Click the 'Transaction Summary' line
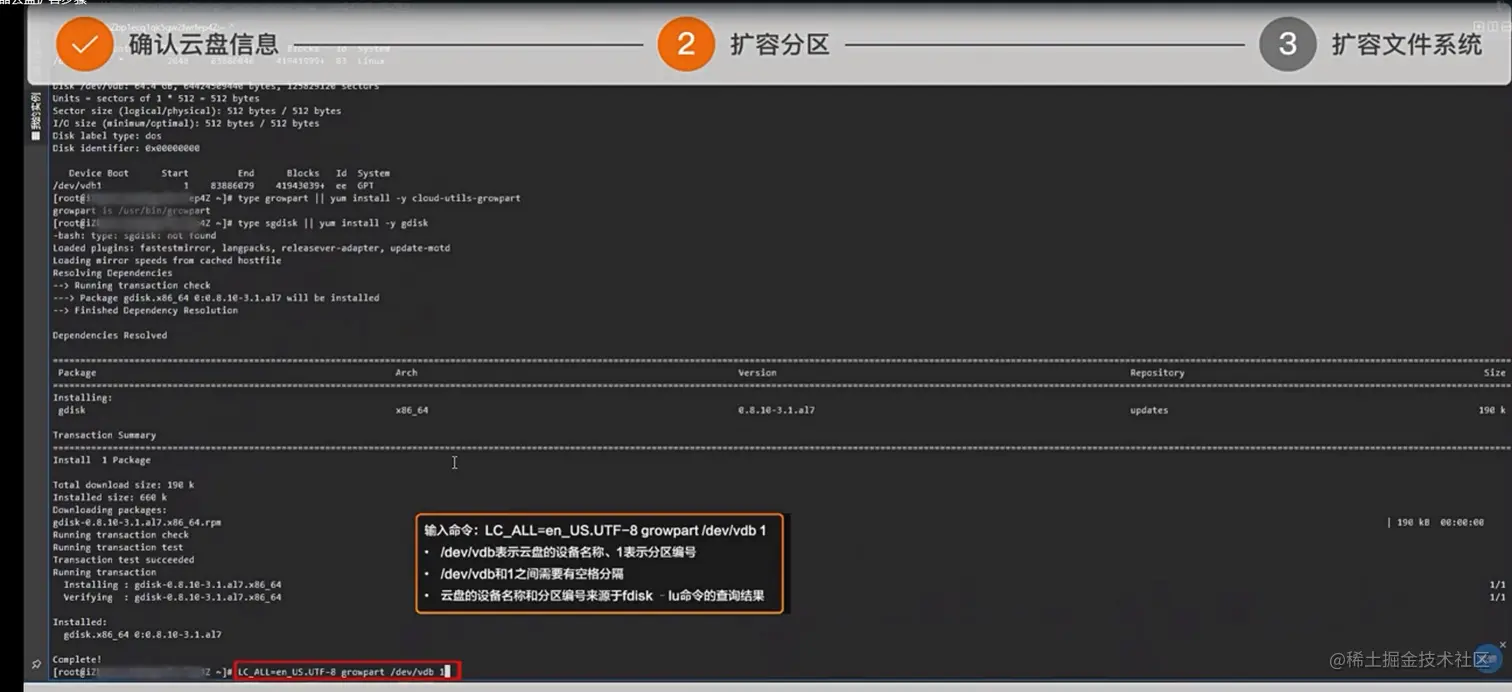 click(x=104, y=435)
